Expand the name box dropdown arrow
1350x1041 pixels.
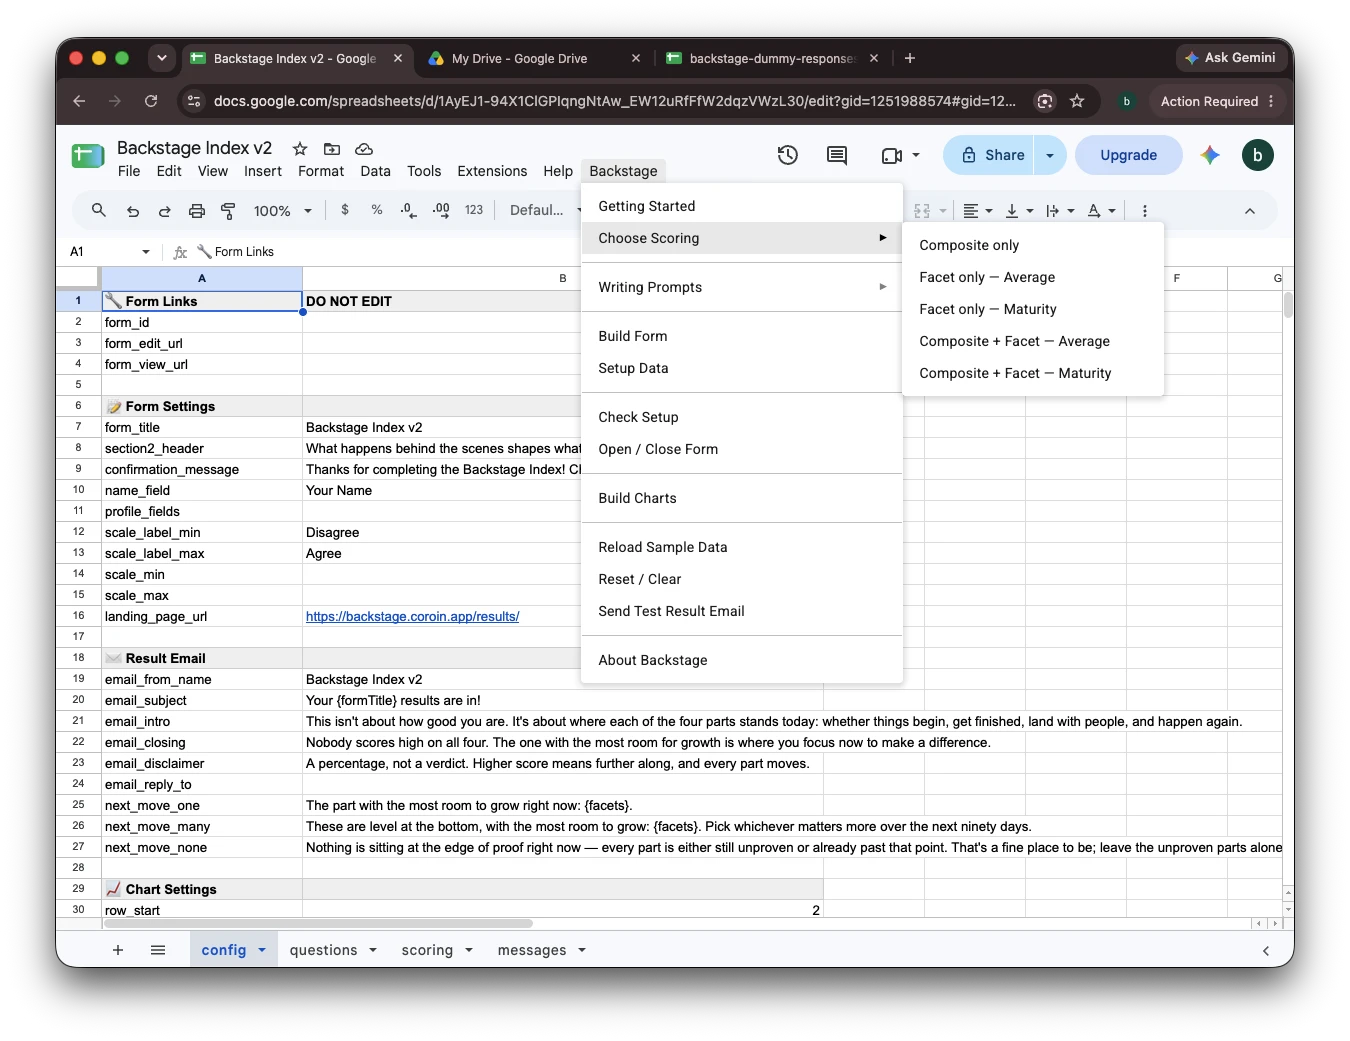146,252
